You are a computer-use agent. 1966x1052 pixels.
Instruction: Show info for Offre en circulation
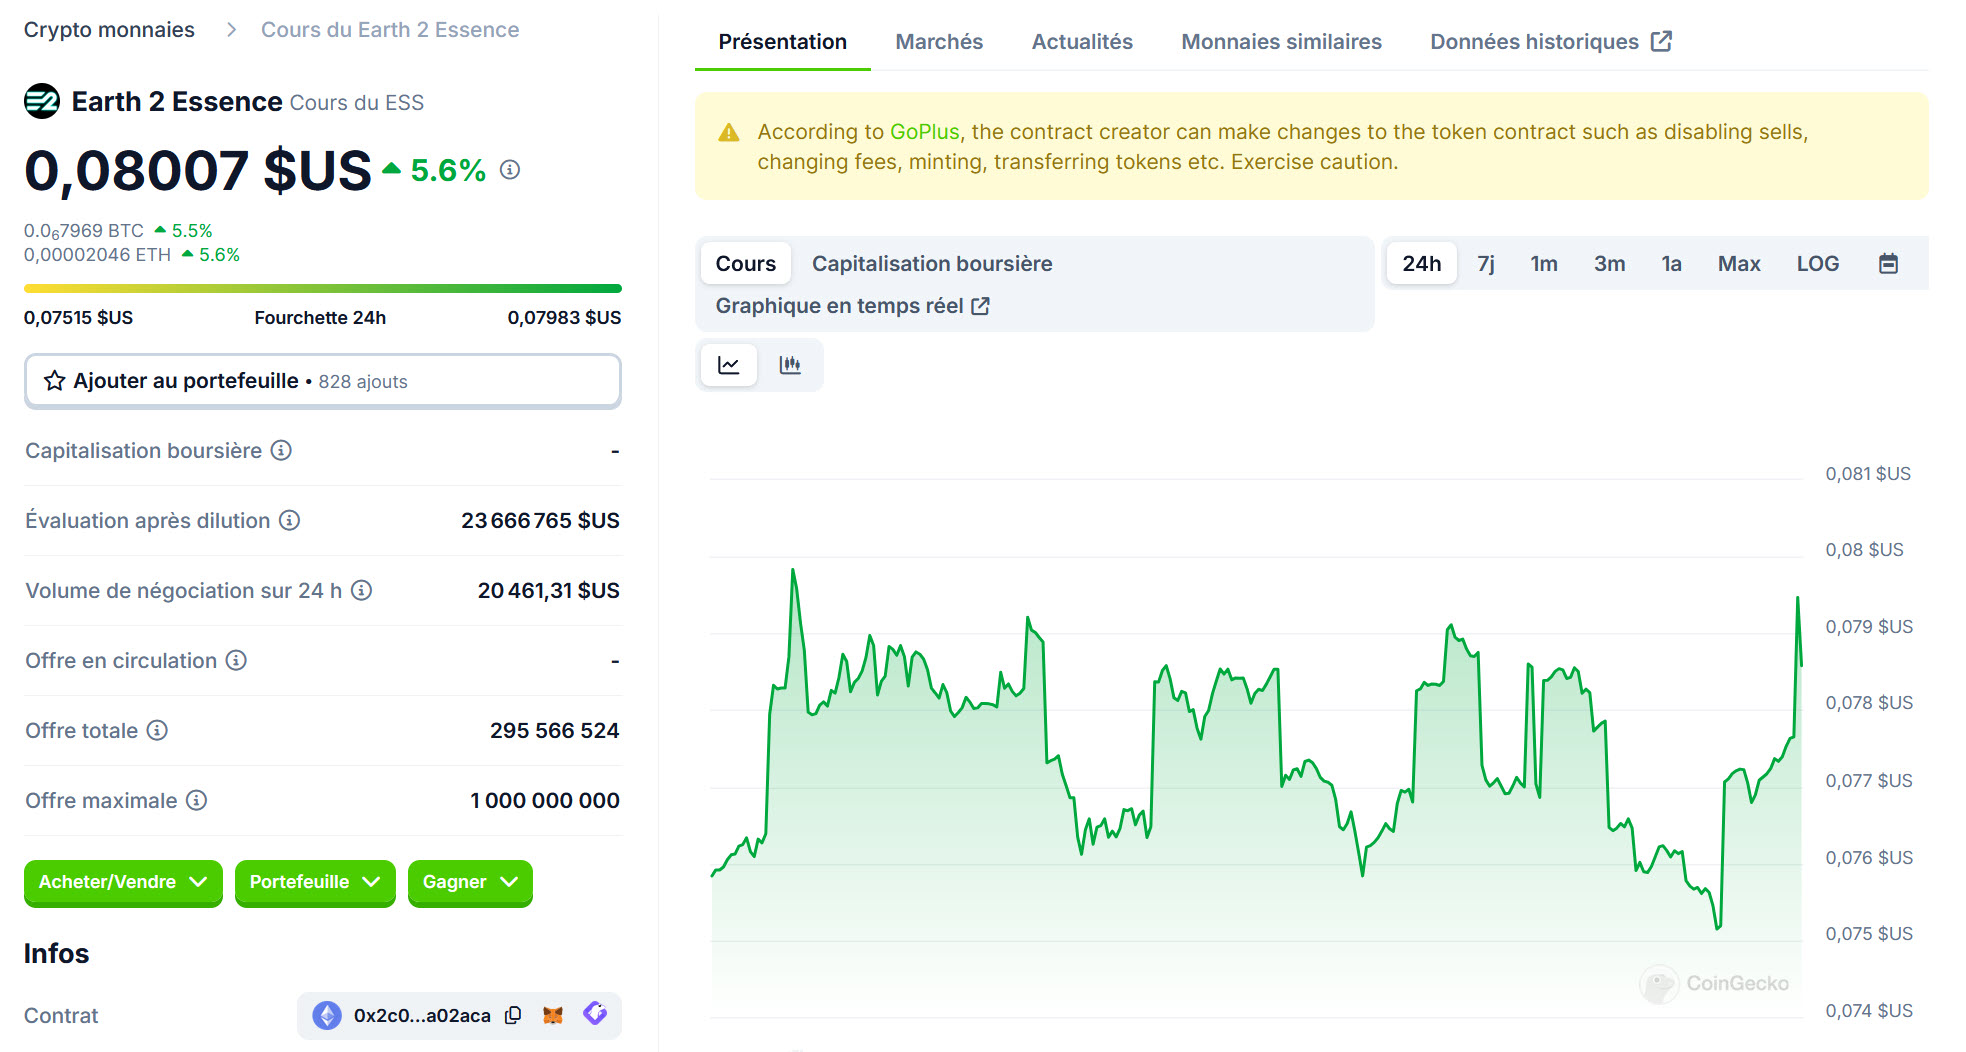click(236, 660)
